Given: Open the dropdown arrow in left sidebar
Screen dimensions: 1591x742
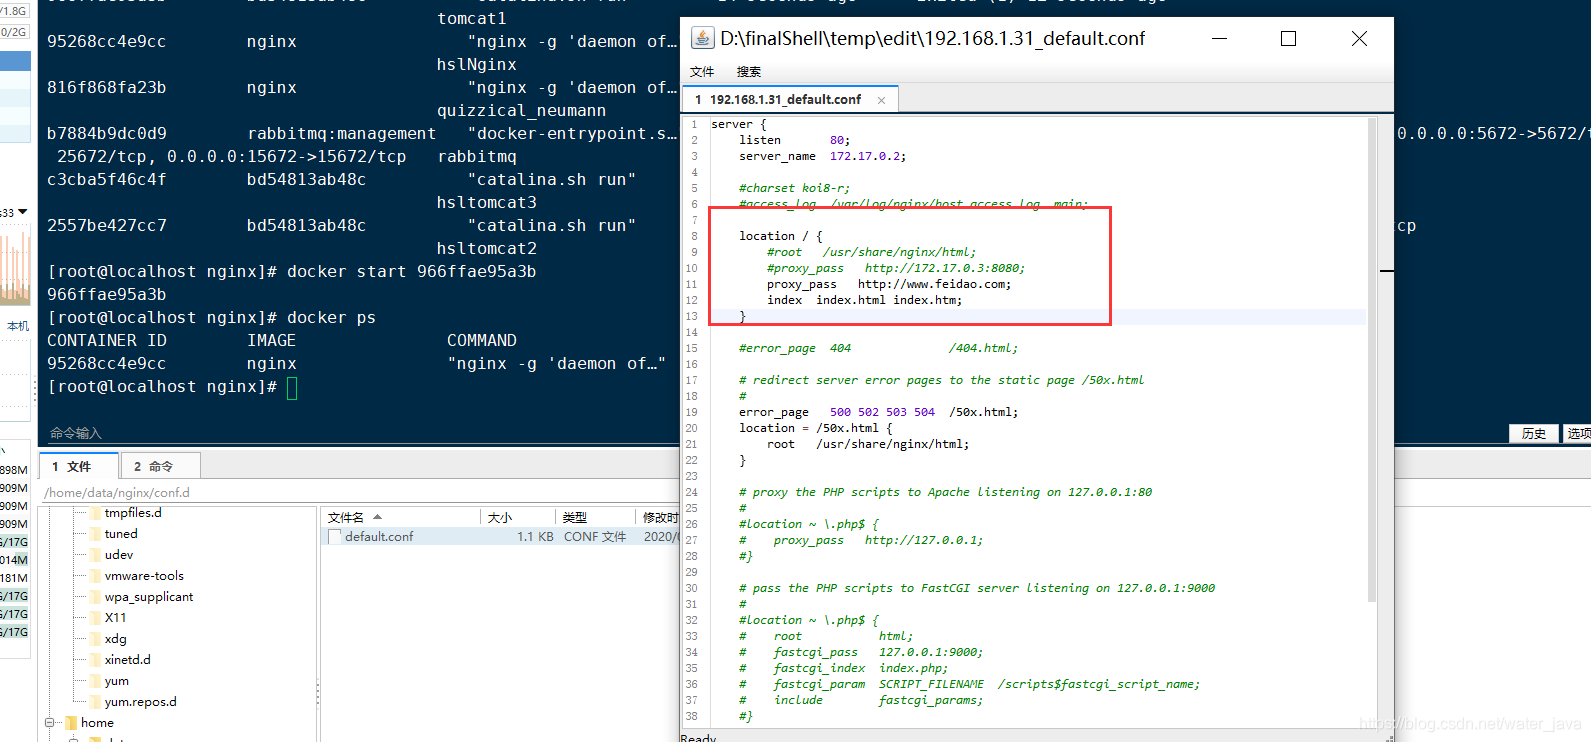Looking at the screenshot, I should (22, 212).
